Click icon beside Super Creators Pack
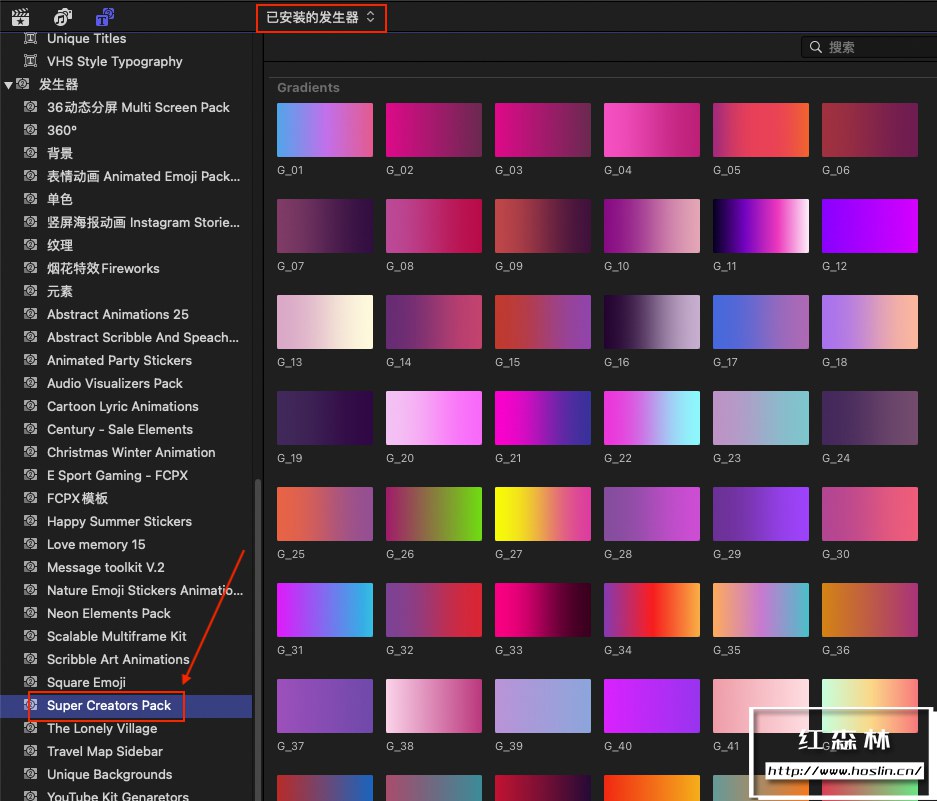Image resolution: width=937 pixels, height=801 pixels. tap(31, 705)
